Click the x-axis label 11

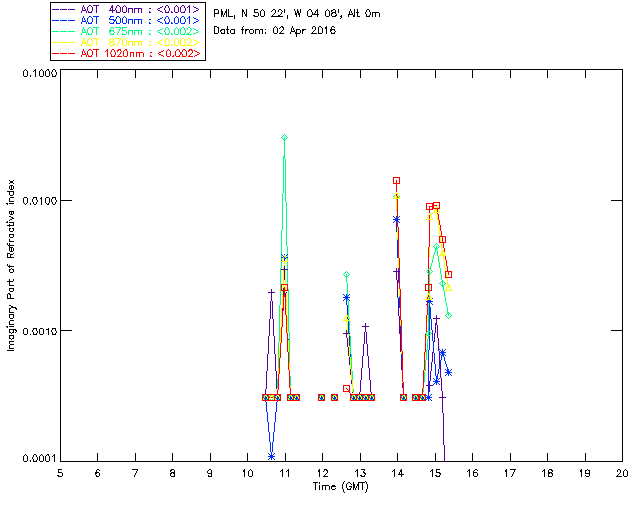coord(285,473)
